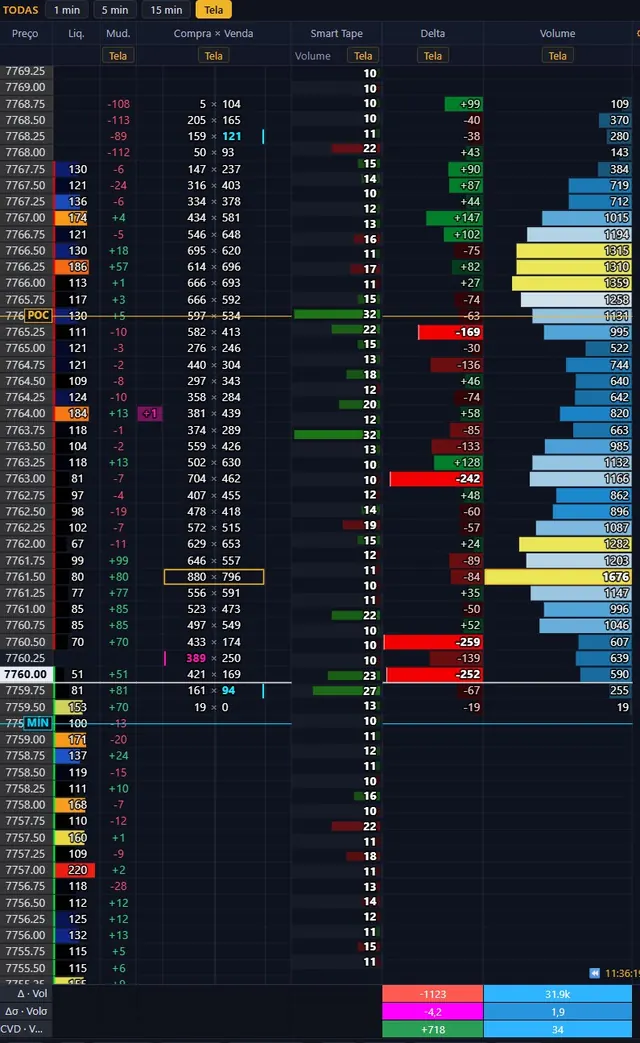Click the highlighted current price 7760.00
The width and height of the screenshot is (640, 1043).
pyautogui.click(x=25, y=674)
